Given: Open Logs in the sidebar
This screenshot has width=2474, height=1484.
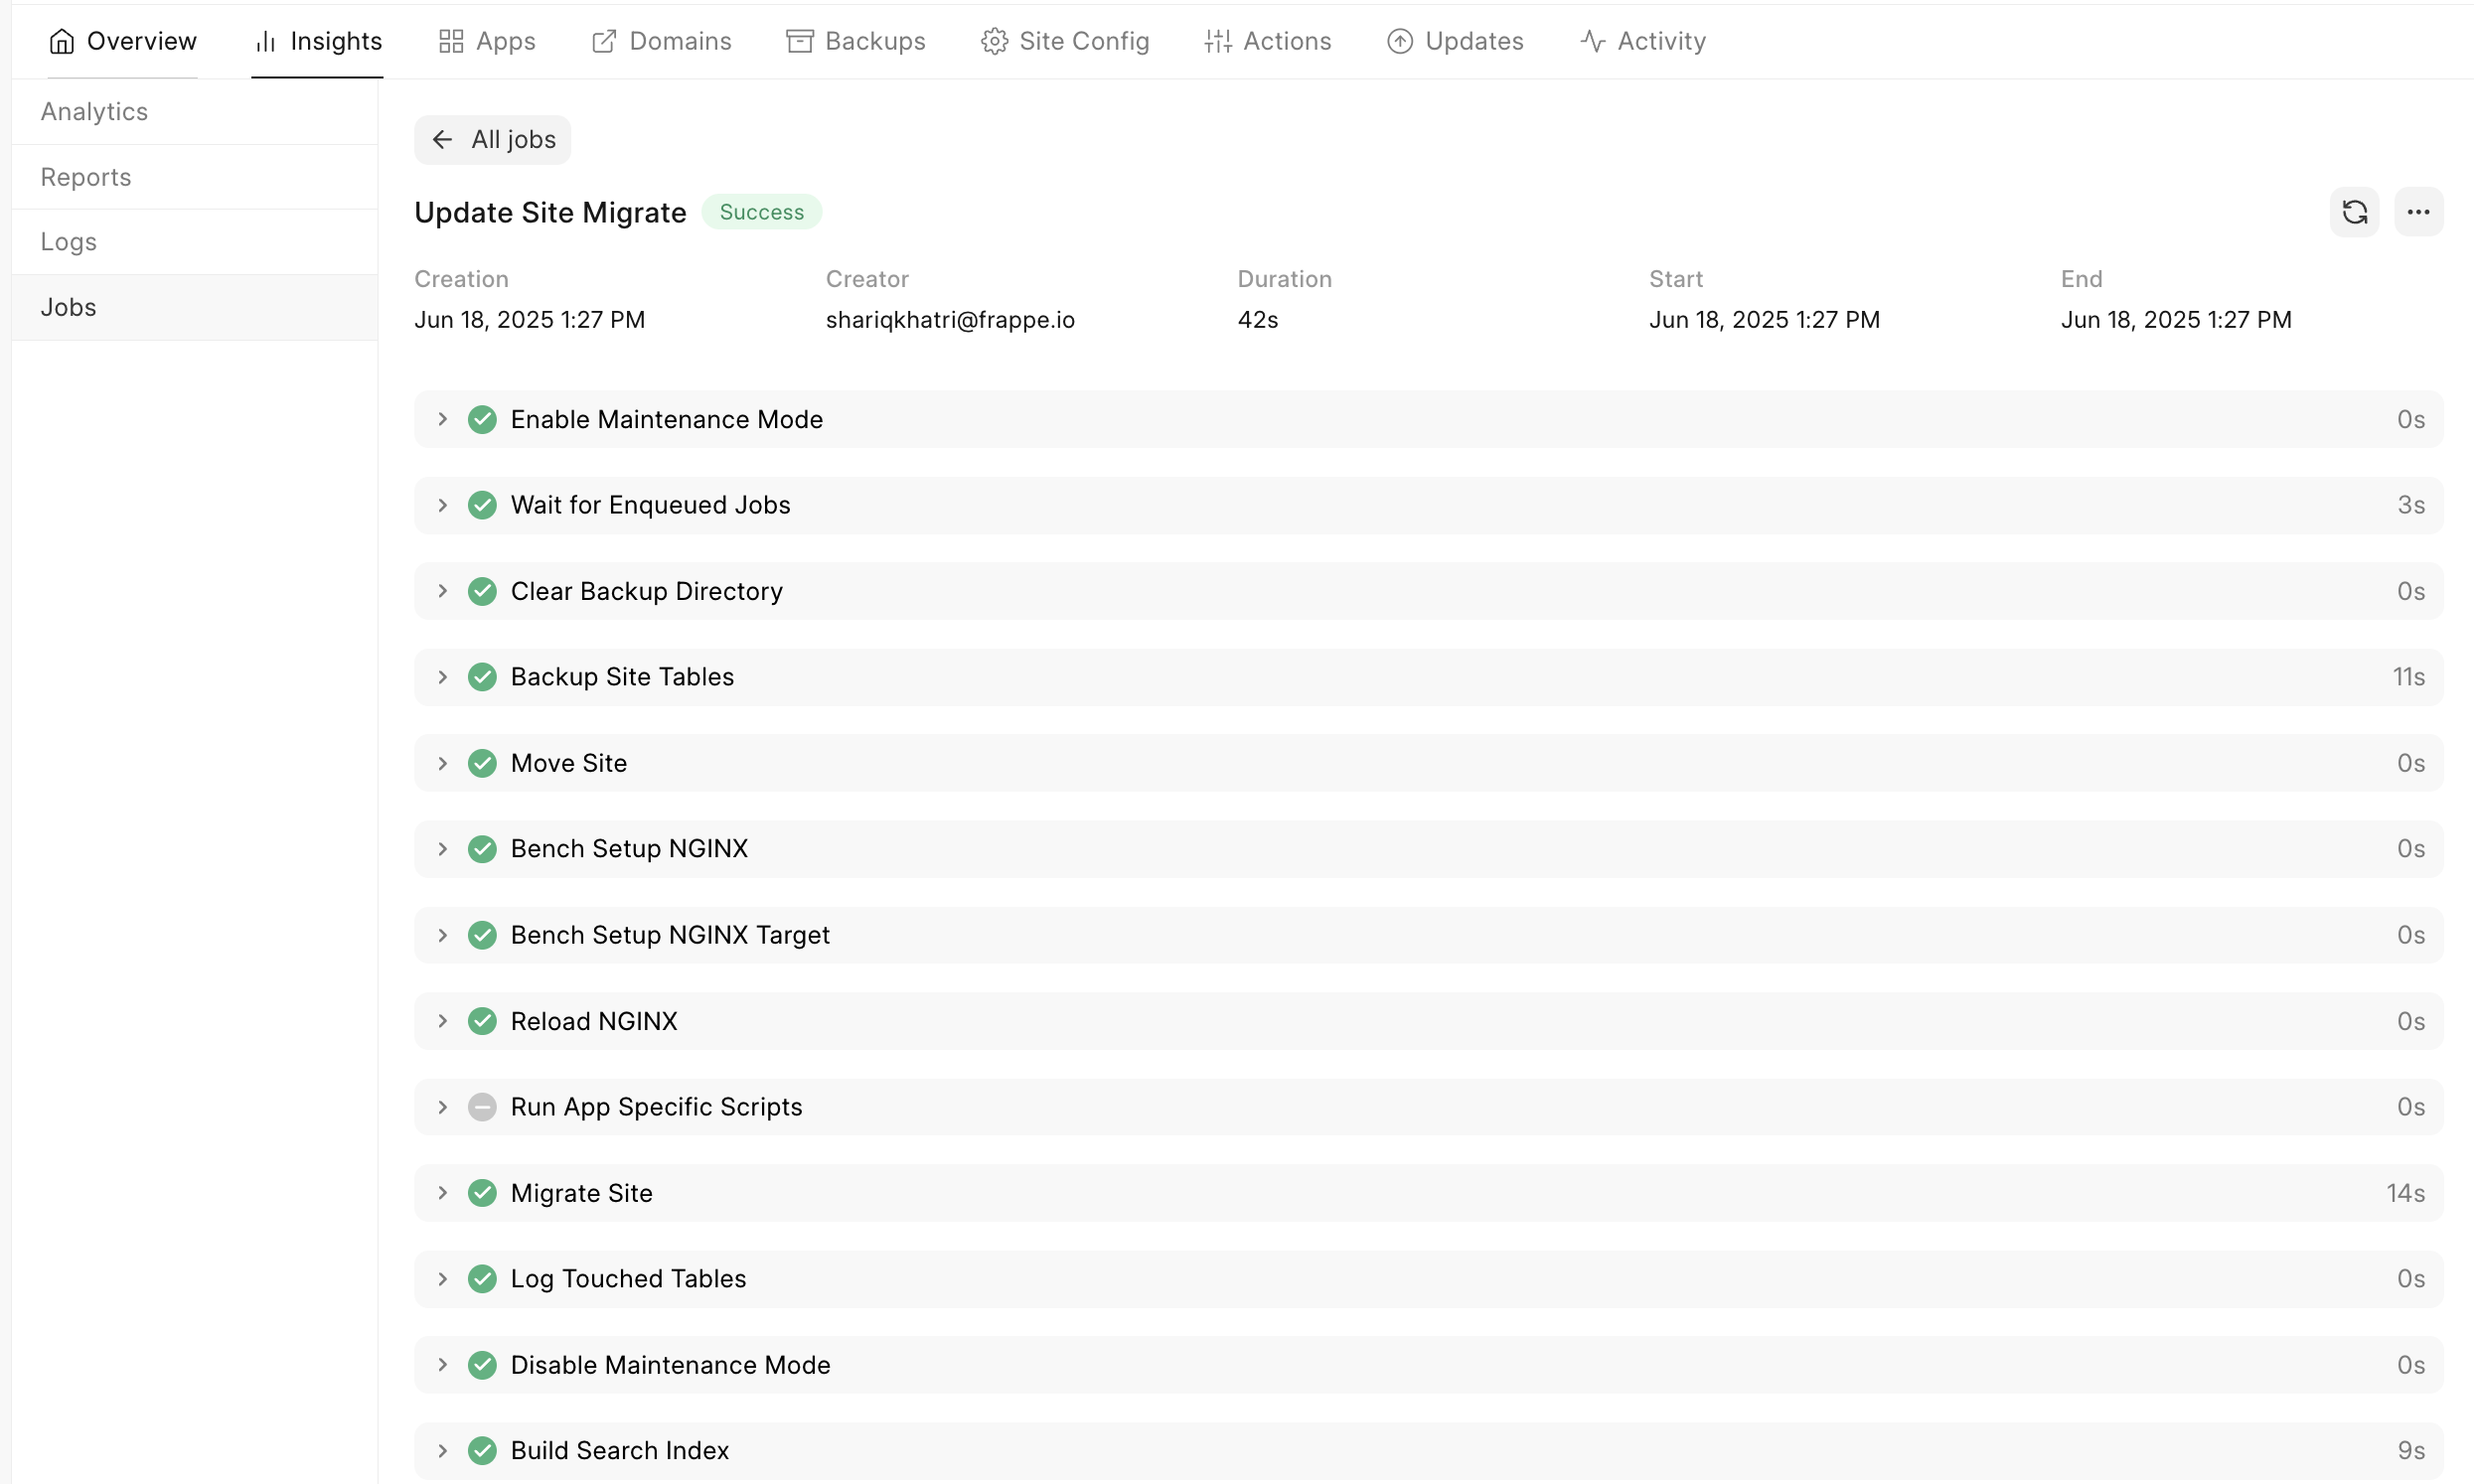Looking at the screenshot, I should pyautogui.click(x=69, y=242).
